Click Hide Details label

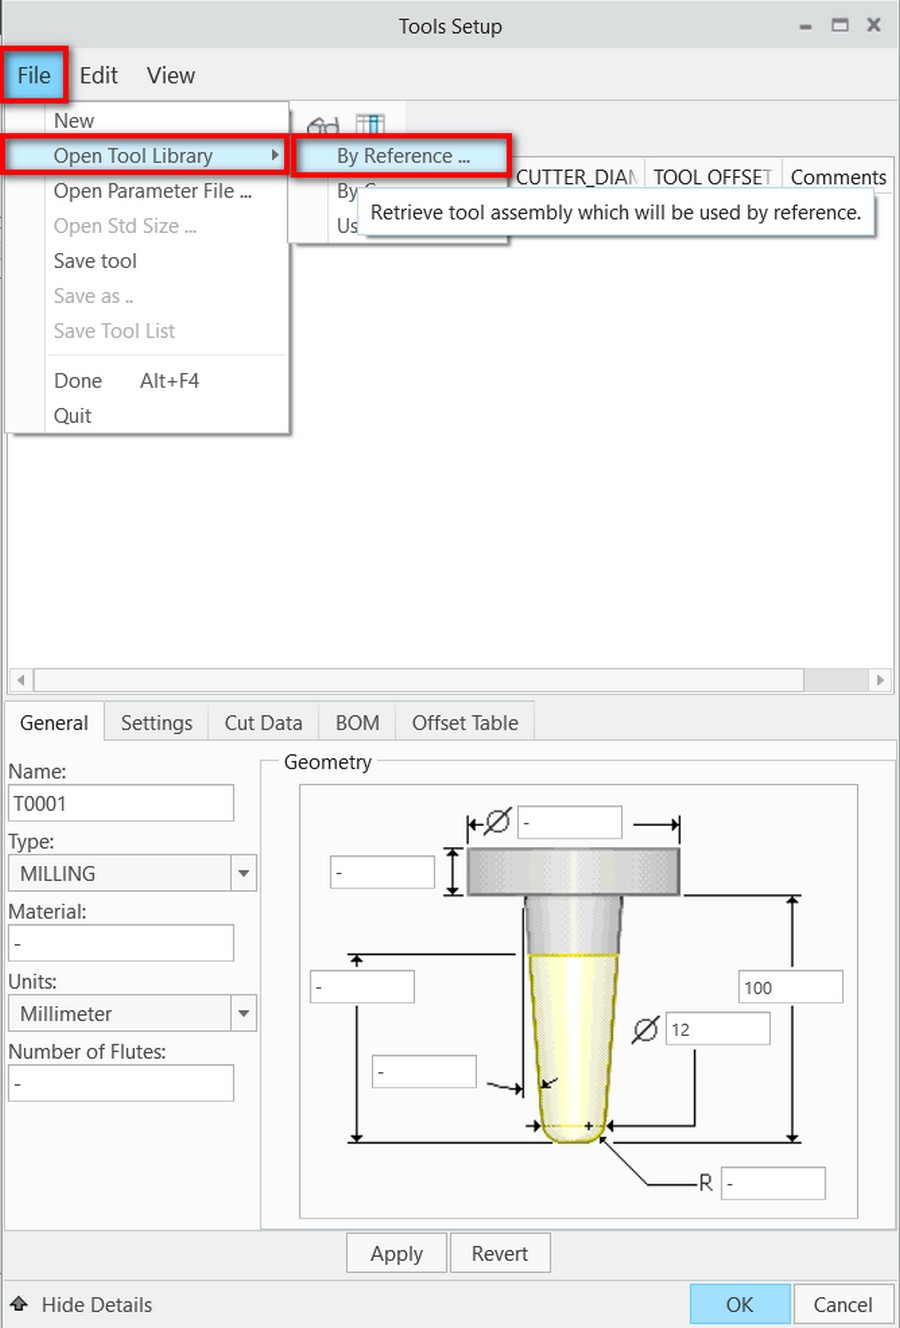(97, 1304)
